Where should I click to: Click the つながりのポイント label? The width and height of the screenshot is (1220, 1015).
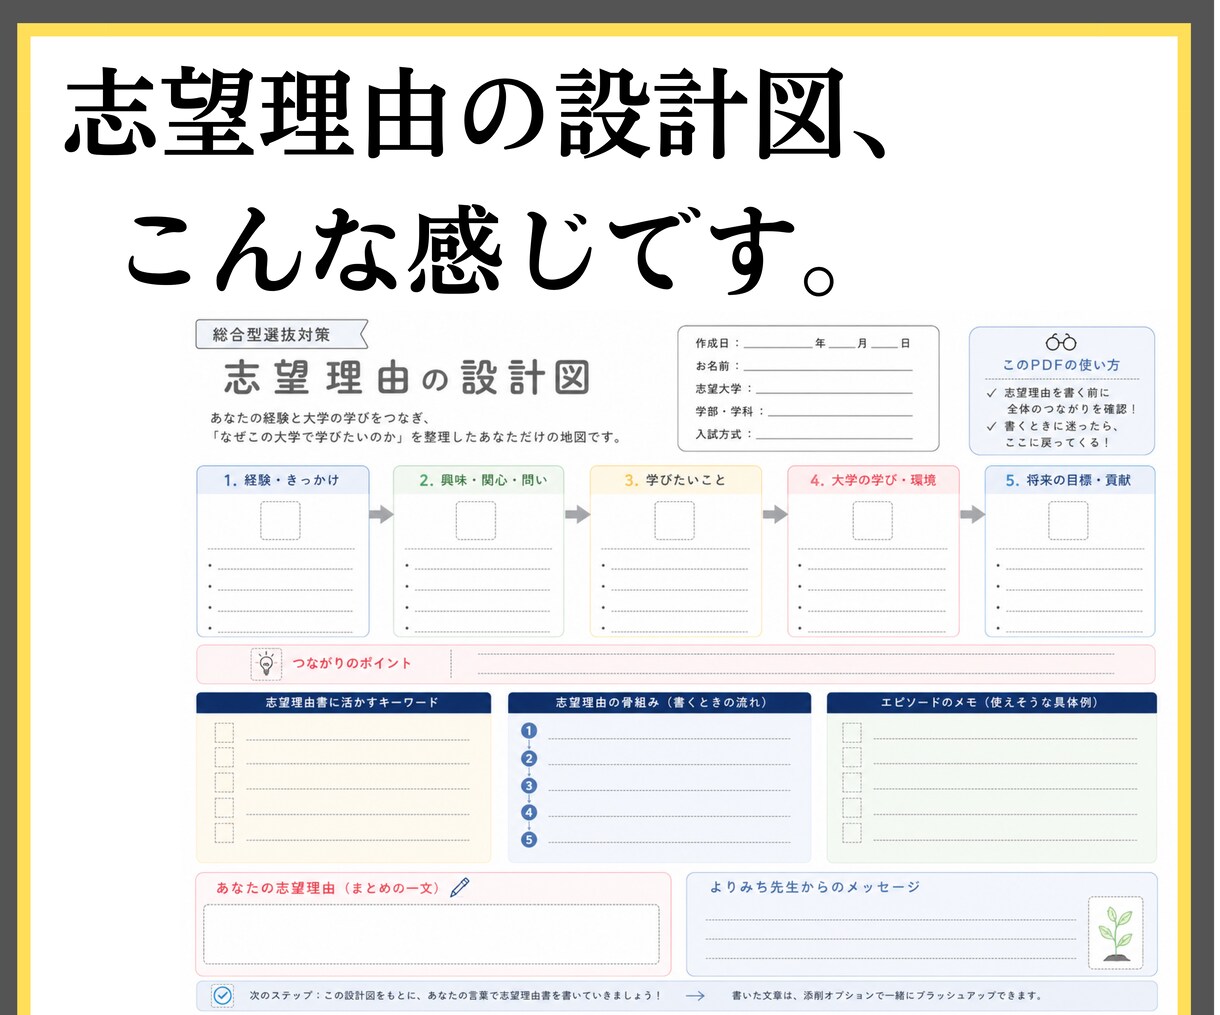(352, 664)
